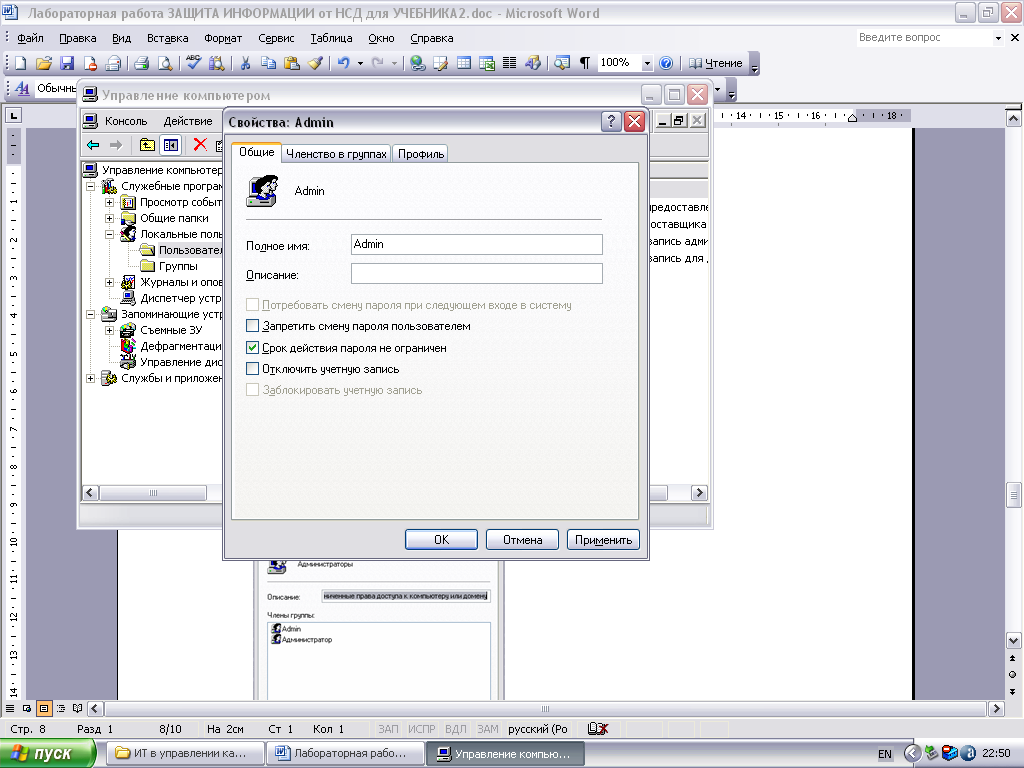This screenshot has height=768, width=1024.
Task: Expand the 'Общие папки' tree node
Action: (110, 218)
